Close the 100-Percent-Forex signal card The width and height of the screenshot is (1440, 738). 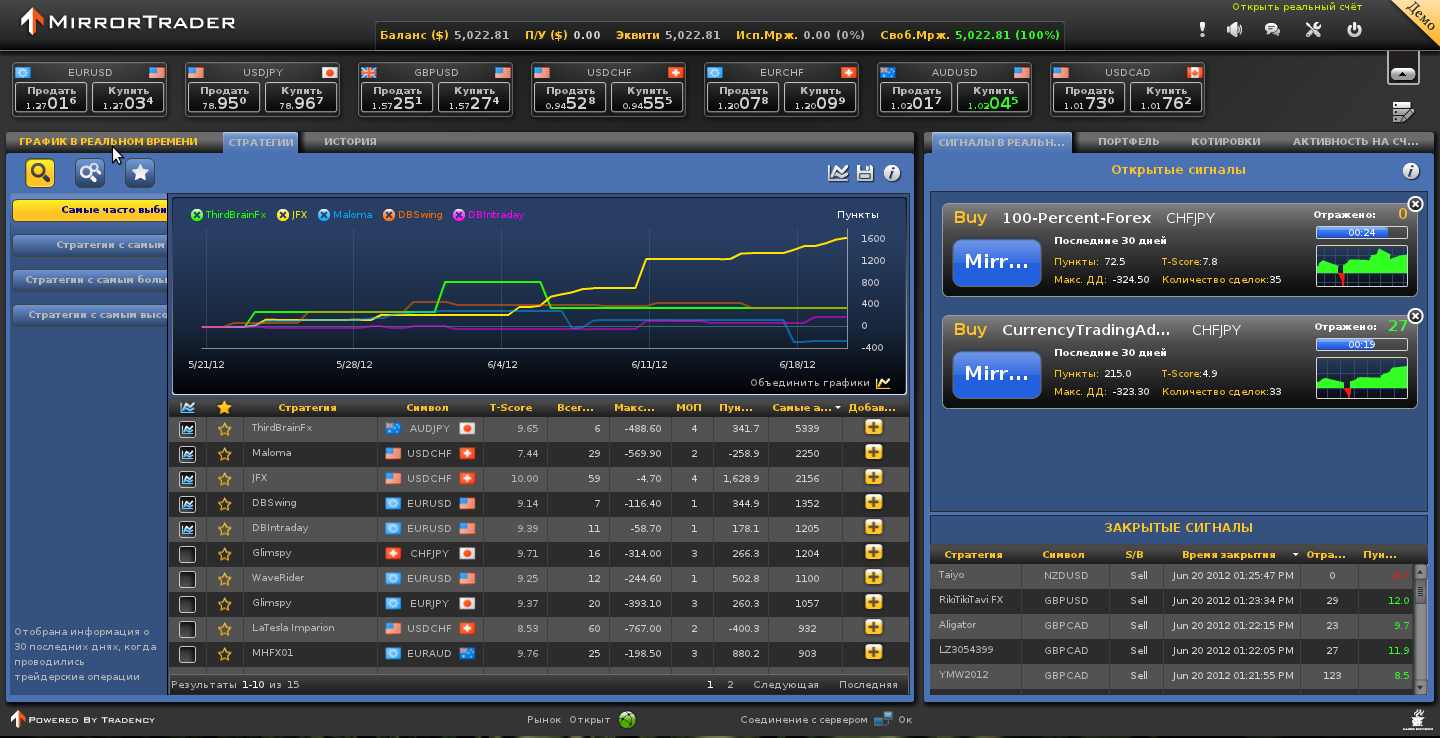point(1415,204)
